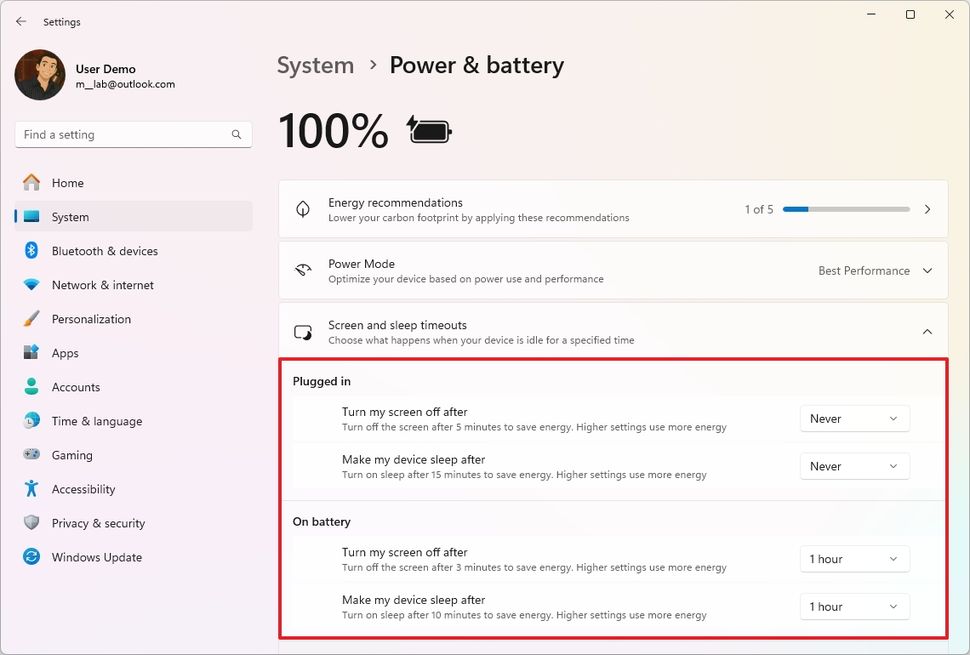Click the Energy recommendations leaf icon
This screenshot has height=655, width=970.
[x=302, y=208]
